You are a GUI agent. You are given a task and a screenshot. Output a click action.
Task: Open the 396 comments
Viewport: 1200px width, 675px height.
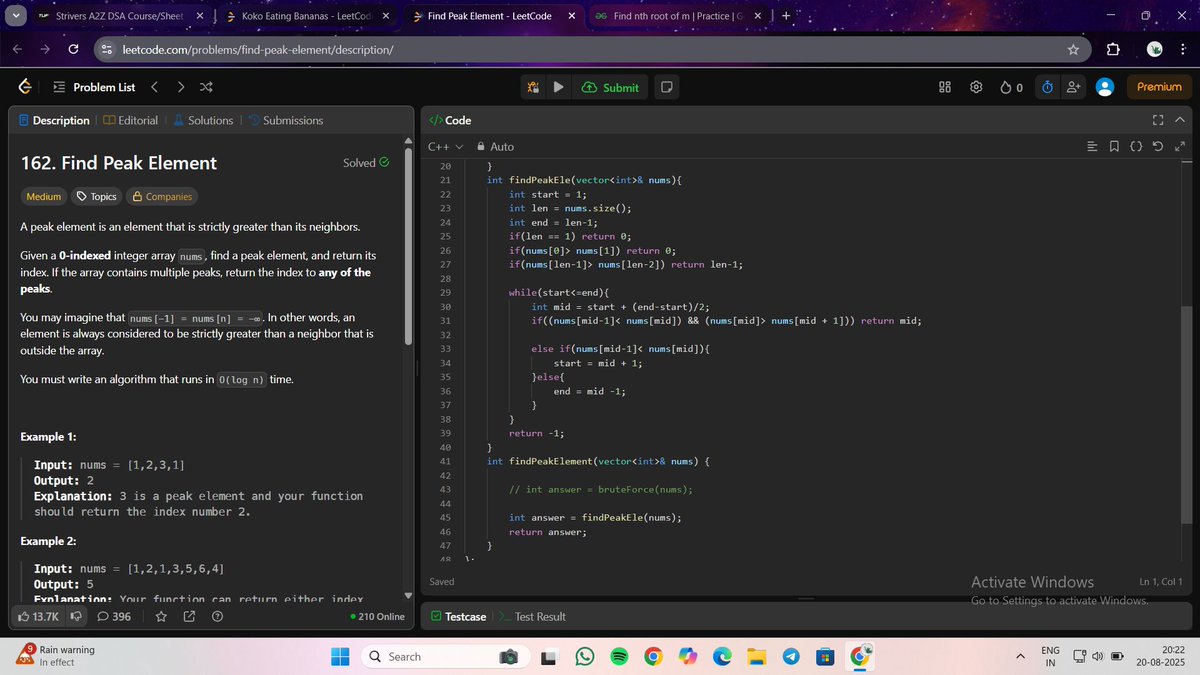[x=114, y=616]
